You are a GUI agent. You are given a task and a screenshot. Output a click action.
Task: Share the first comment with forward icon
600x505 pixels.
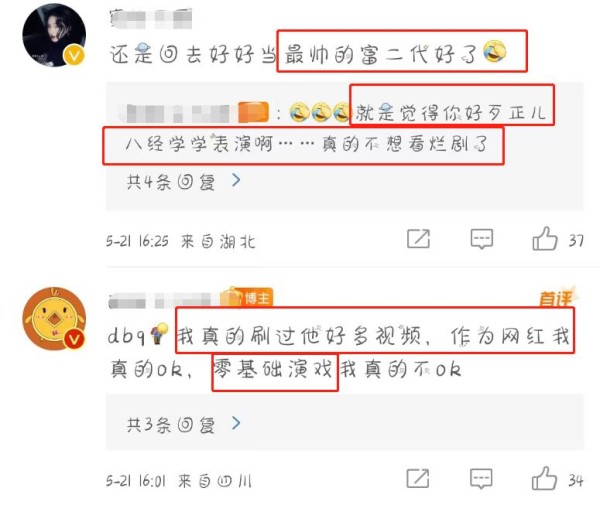418,239
